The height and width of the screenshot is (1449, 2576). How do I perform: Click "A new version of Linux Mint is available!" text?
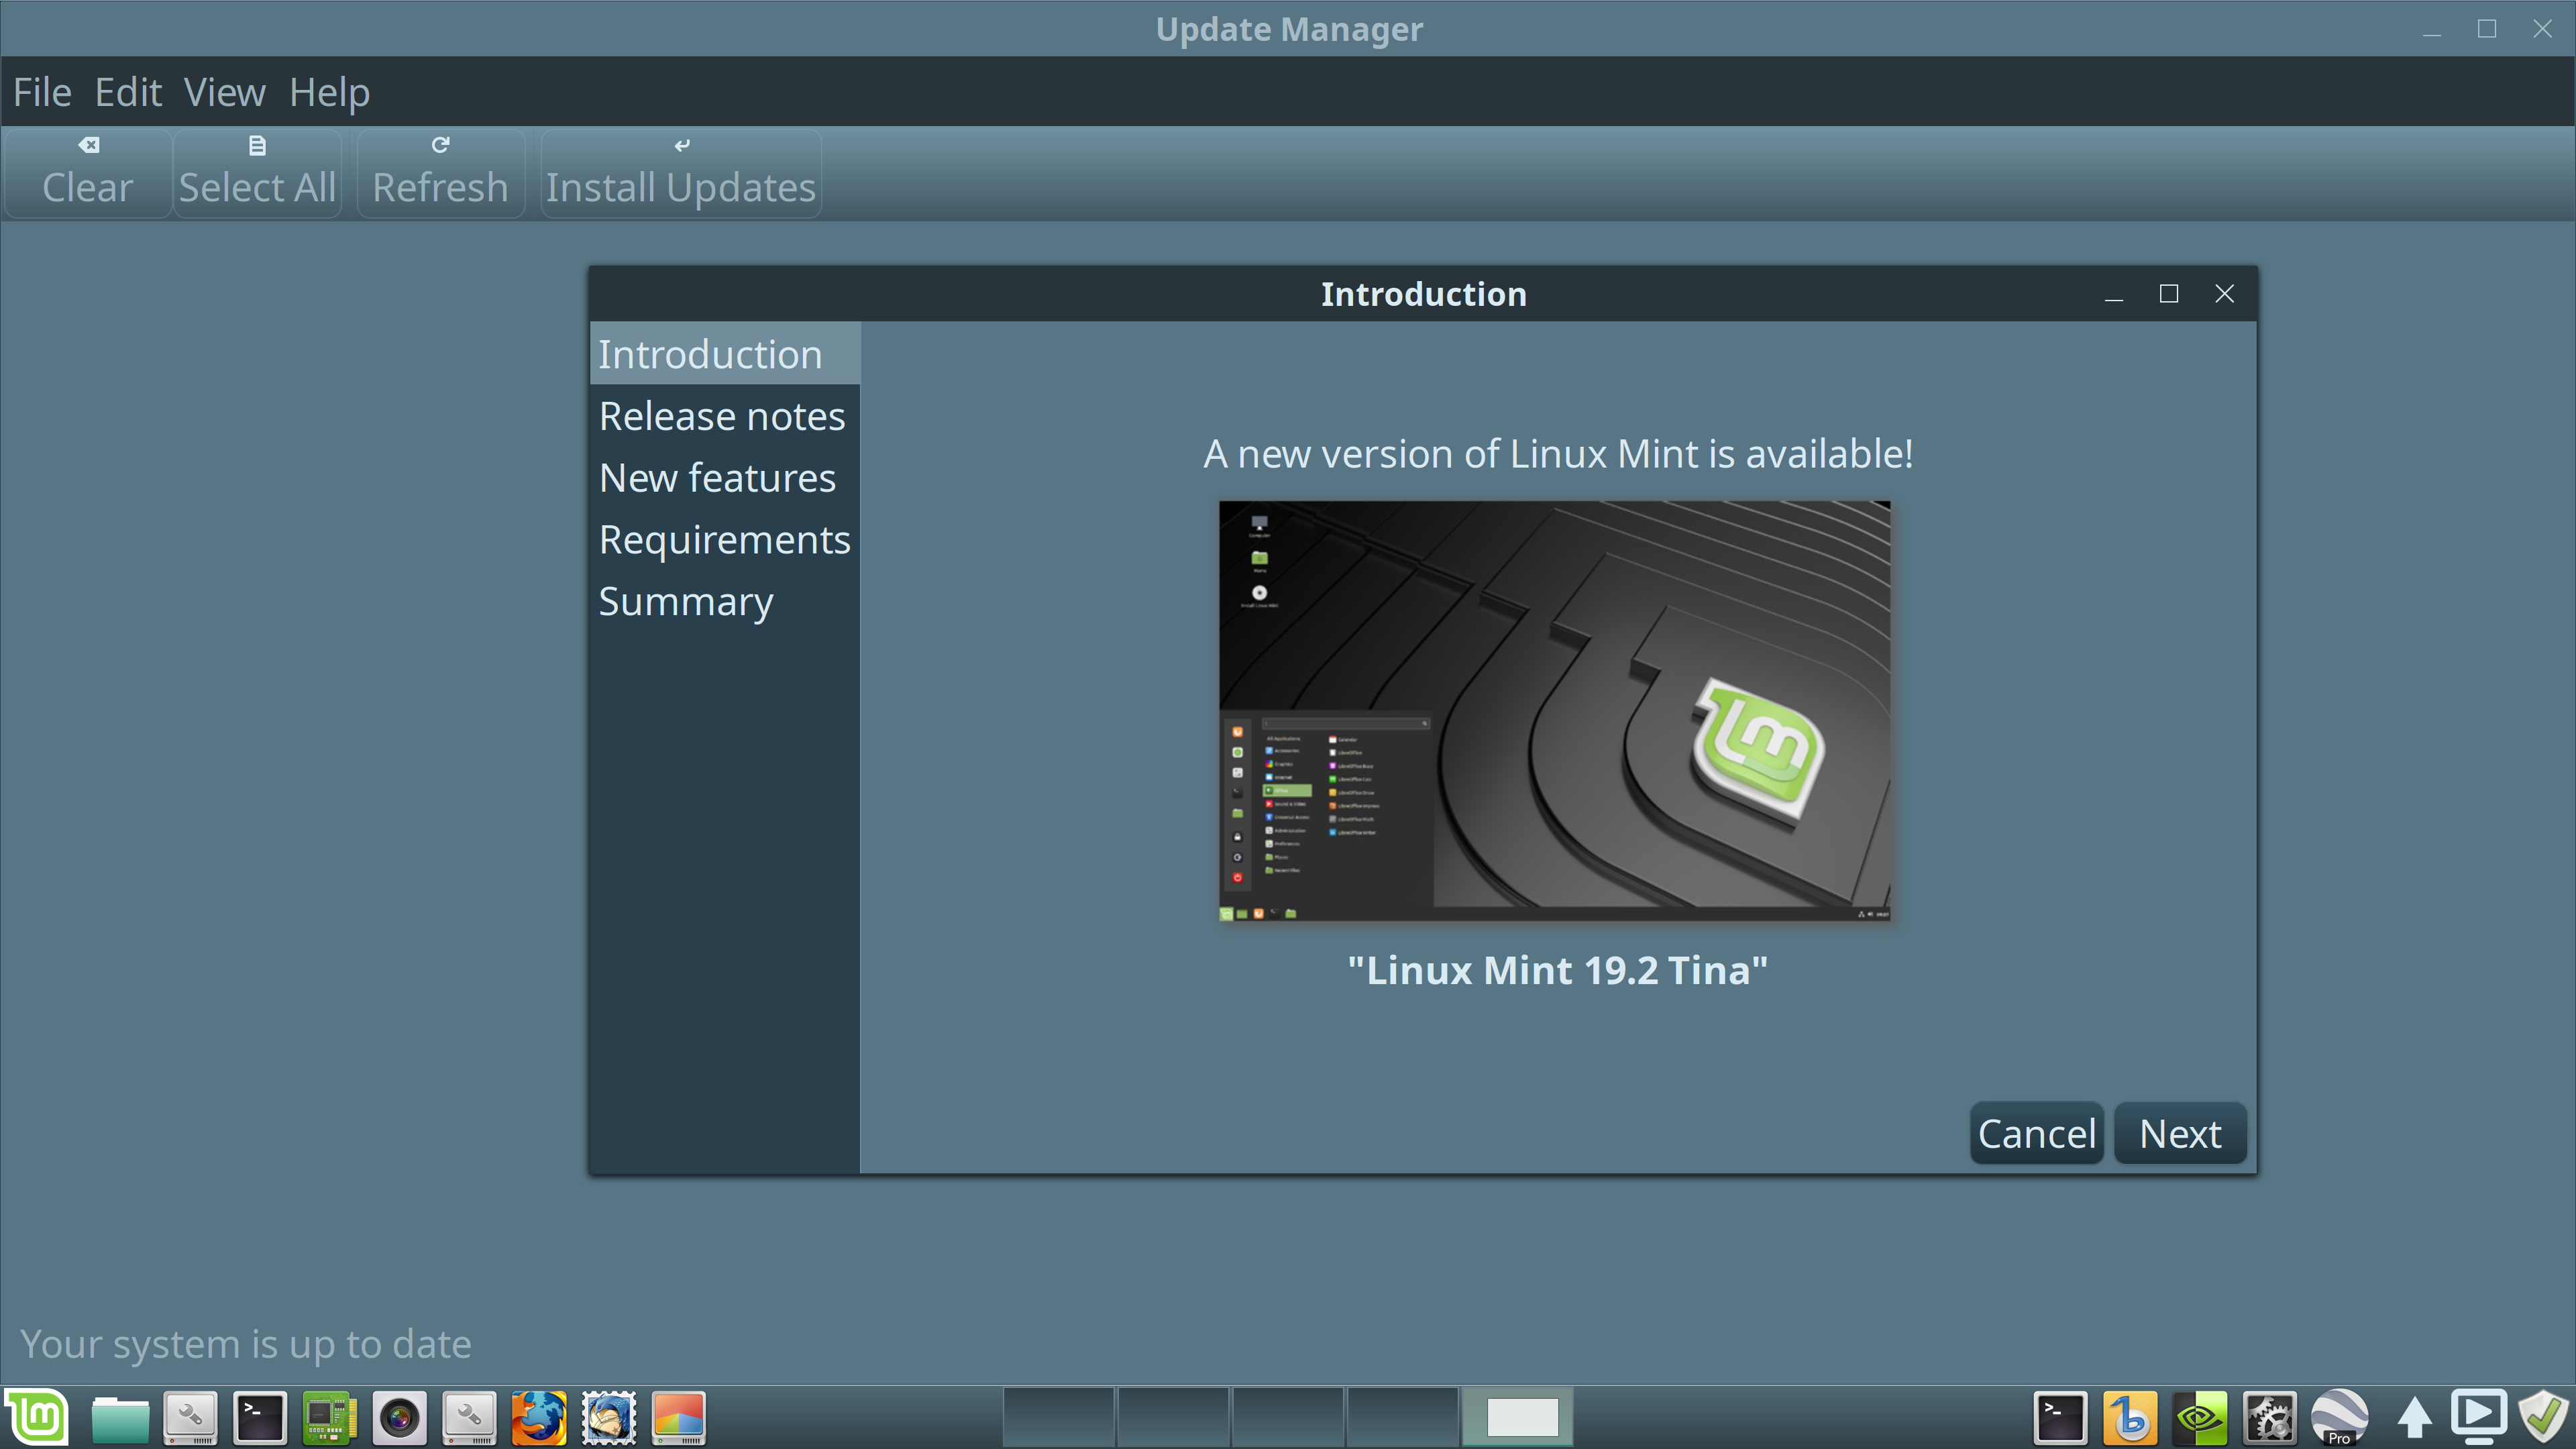point(1558,454)
